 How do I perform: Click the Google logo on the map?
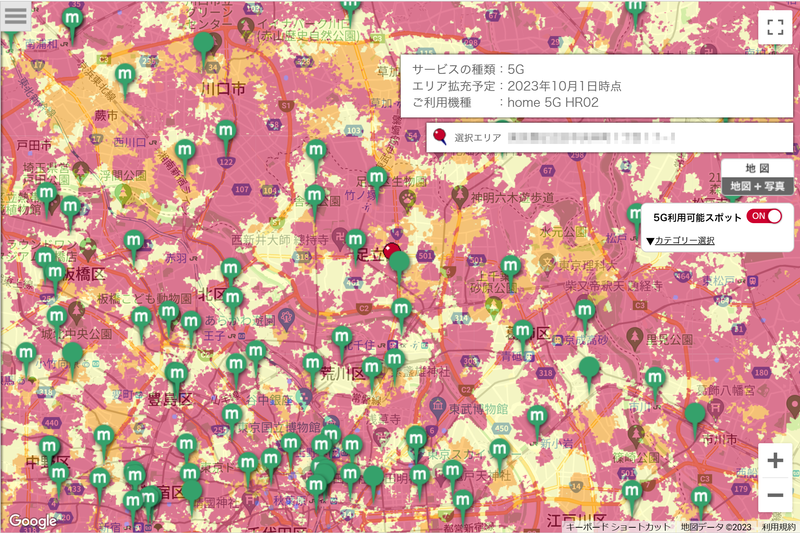(x=33, y=520)
